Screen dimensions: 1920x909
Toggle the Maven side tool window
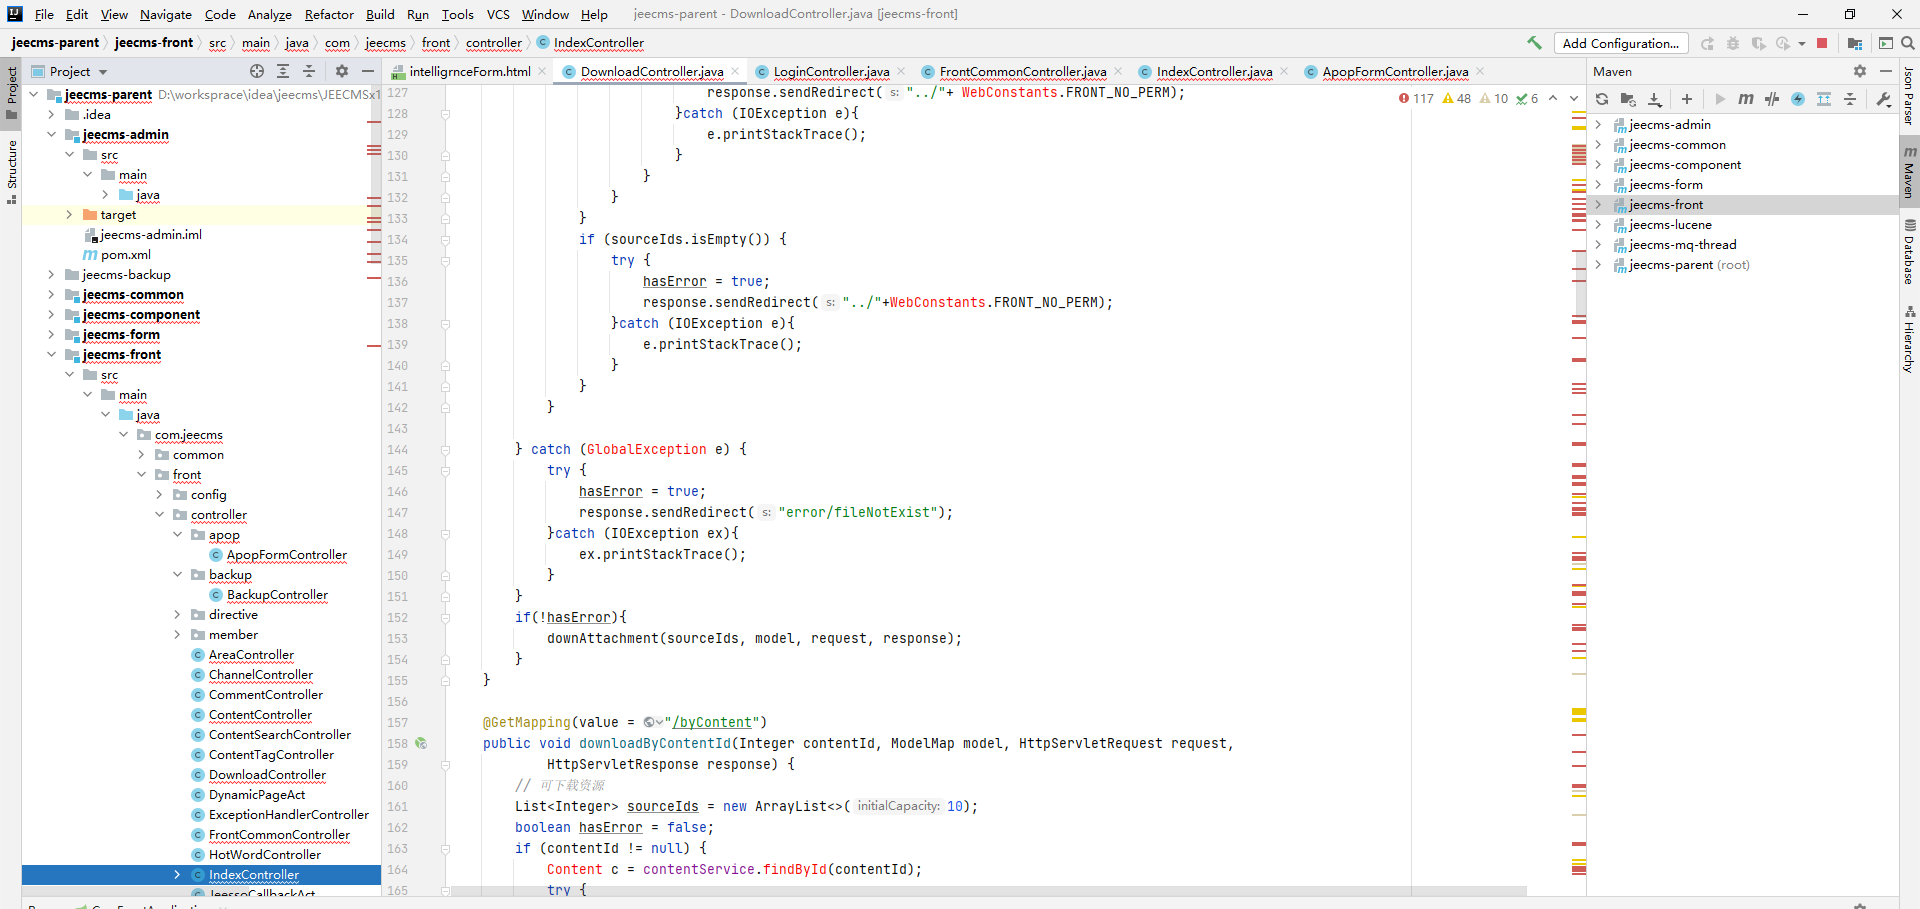[1909, 172]
